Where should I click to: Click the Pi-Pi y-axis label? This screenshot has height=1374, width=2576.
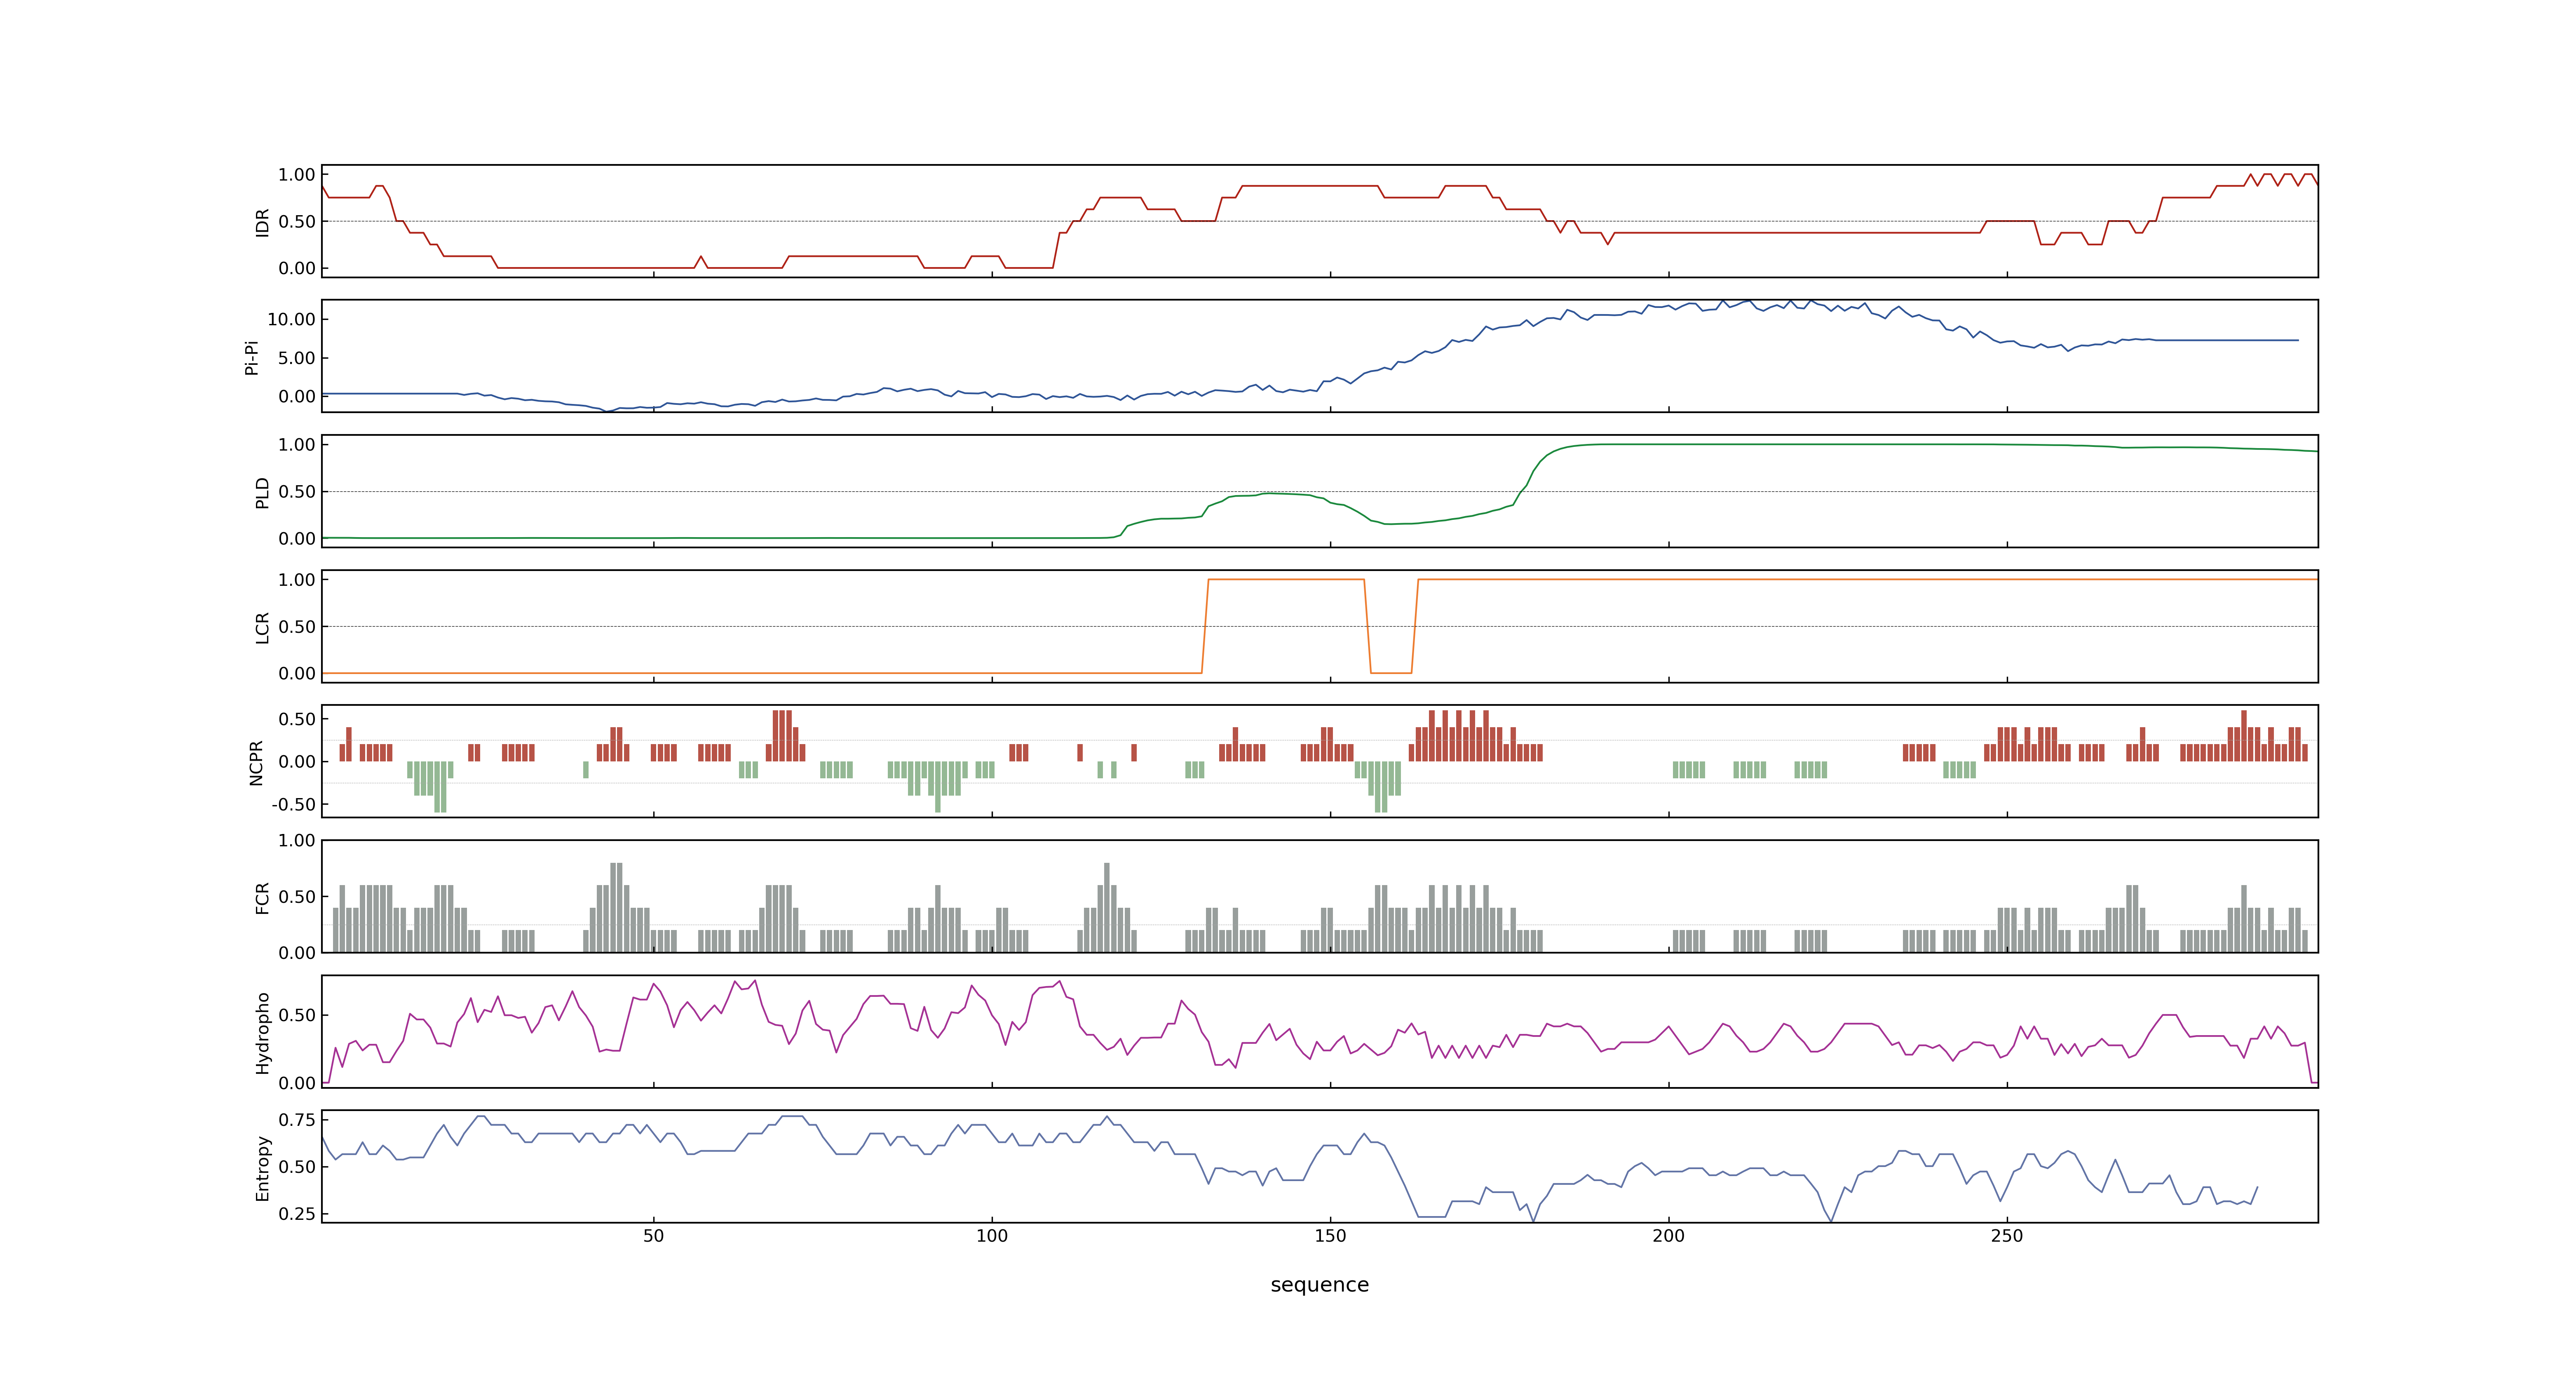252,357
